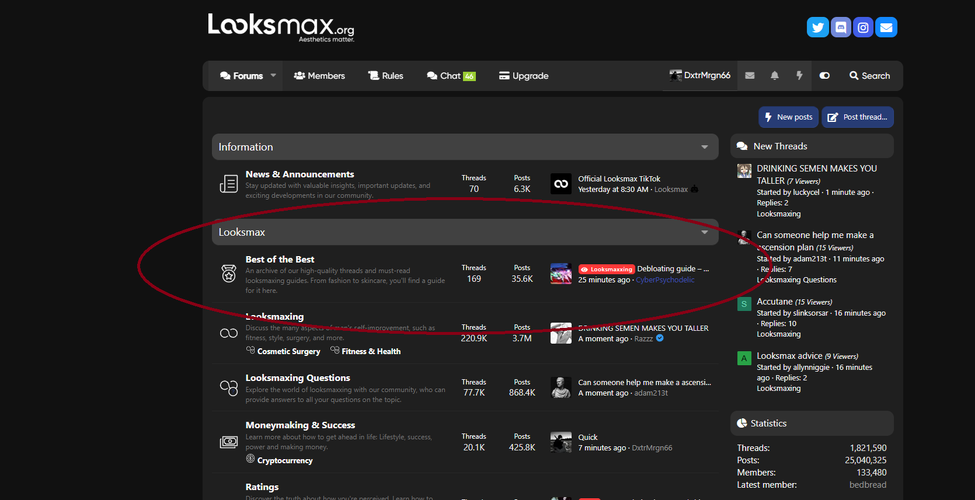
Task: Go to the Members tab
Action: coord(319,76)
